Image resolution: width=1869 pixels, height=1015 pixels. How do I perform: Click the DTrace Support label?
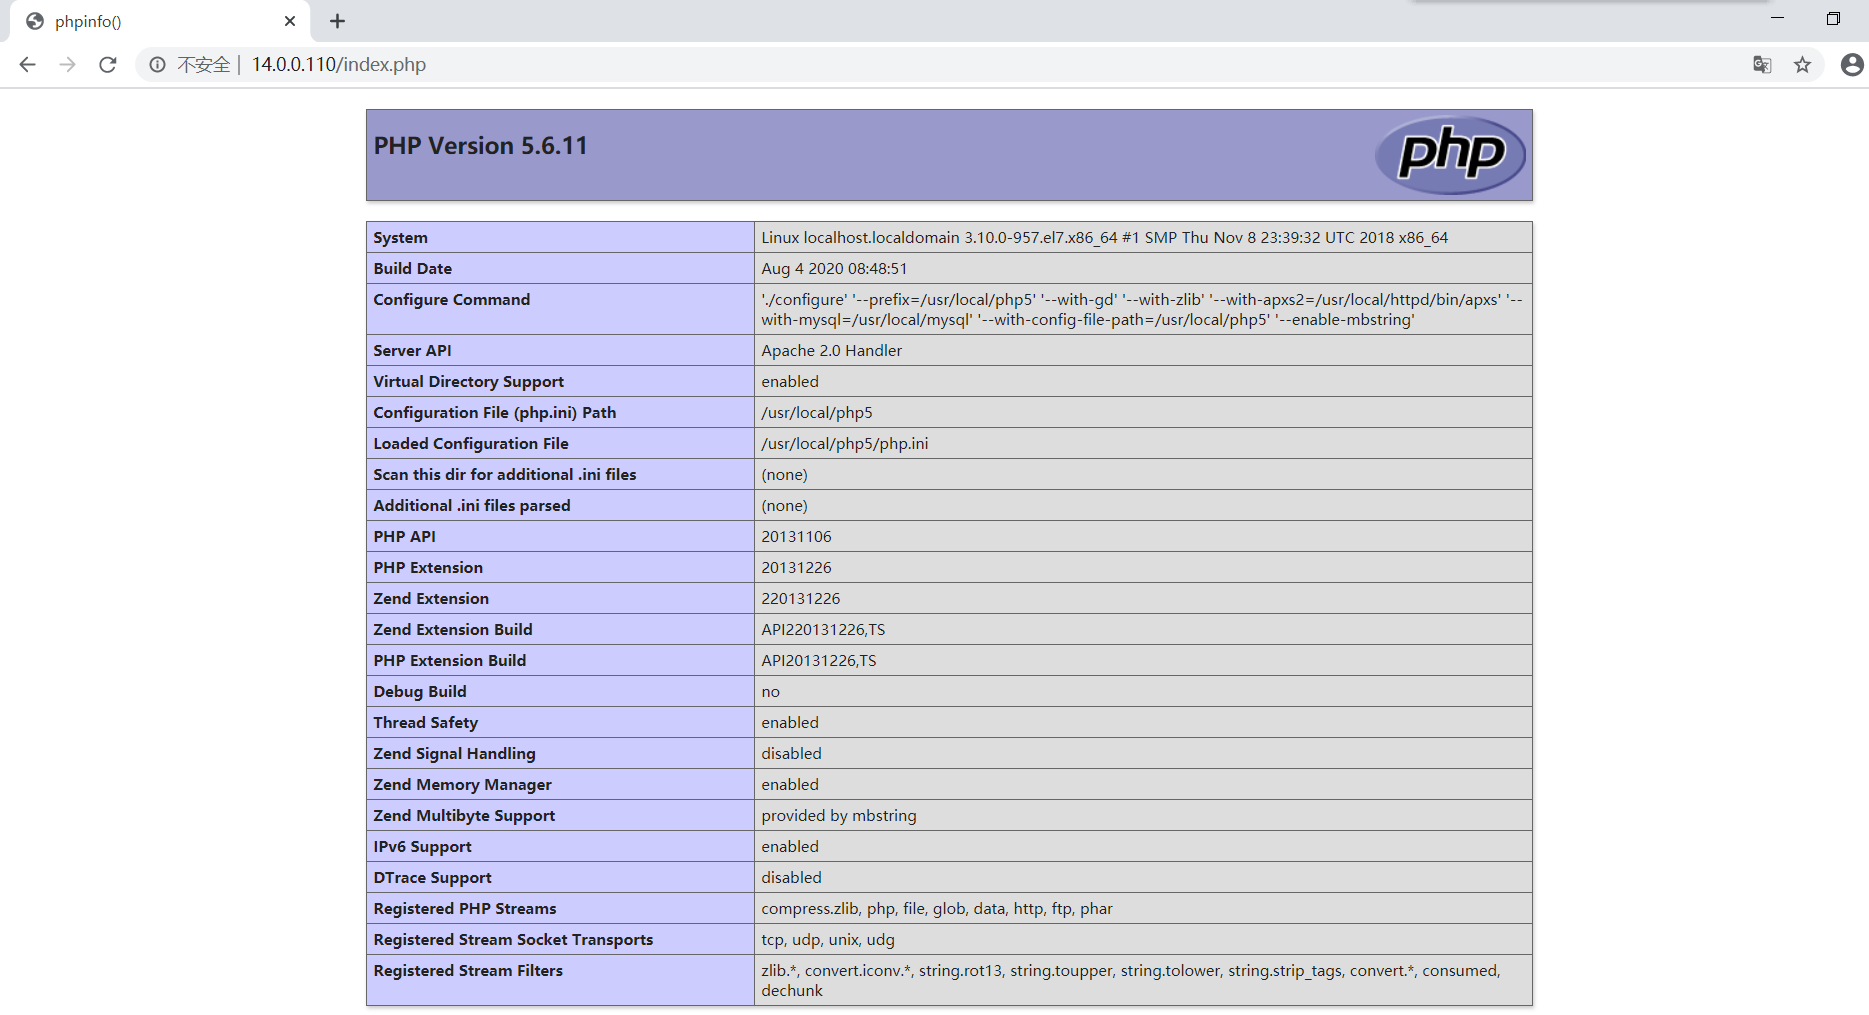[433, 878]
